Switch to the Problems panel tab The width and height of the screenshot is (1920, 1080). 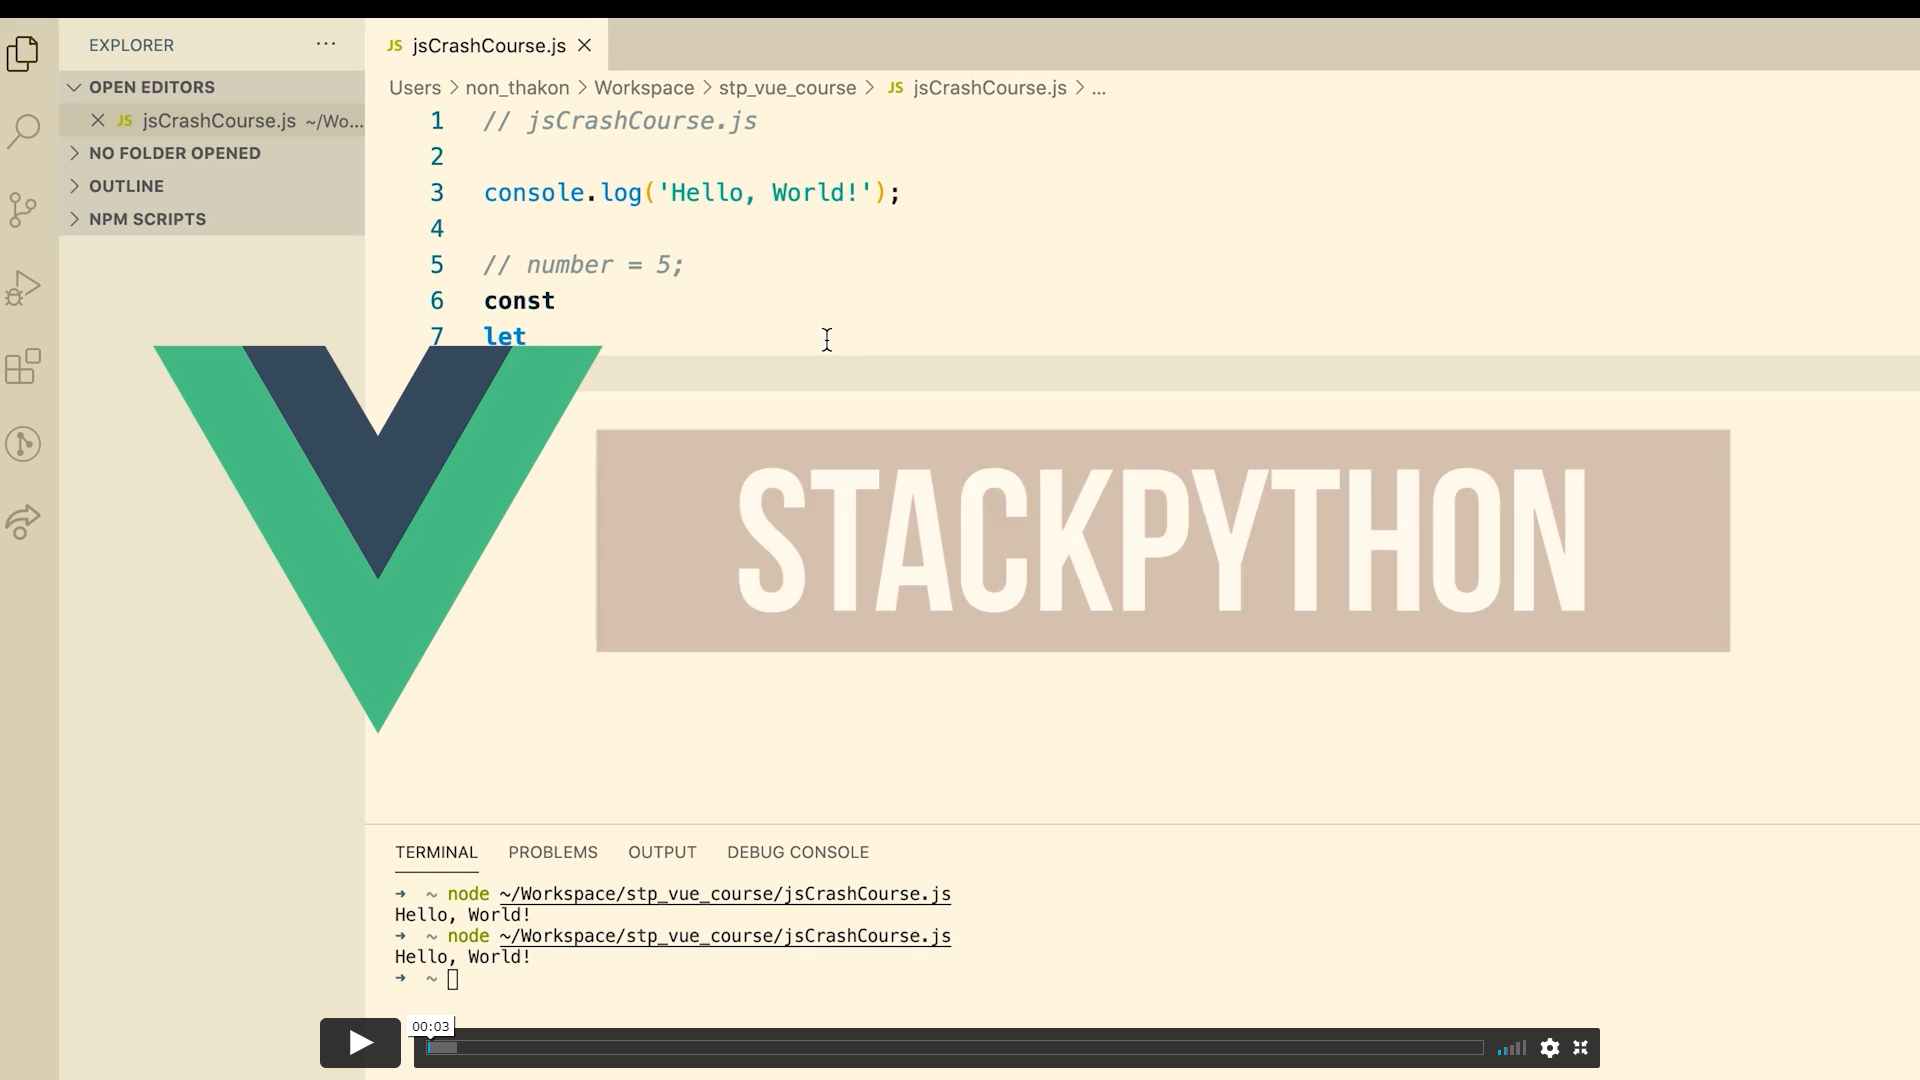(x=553, y=852)
